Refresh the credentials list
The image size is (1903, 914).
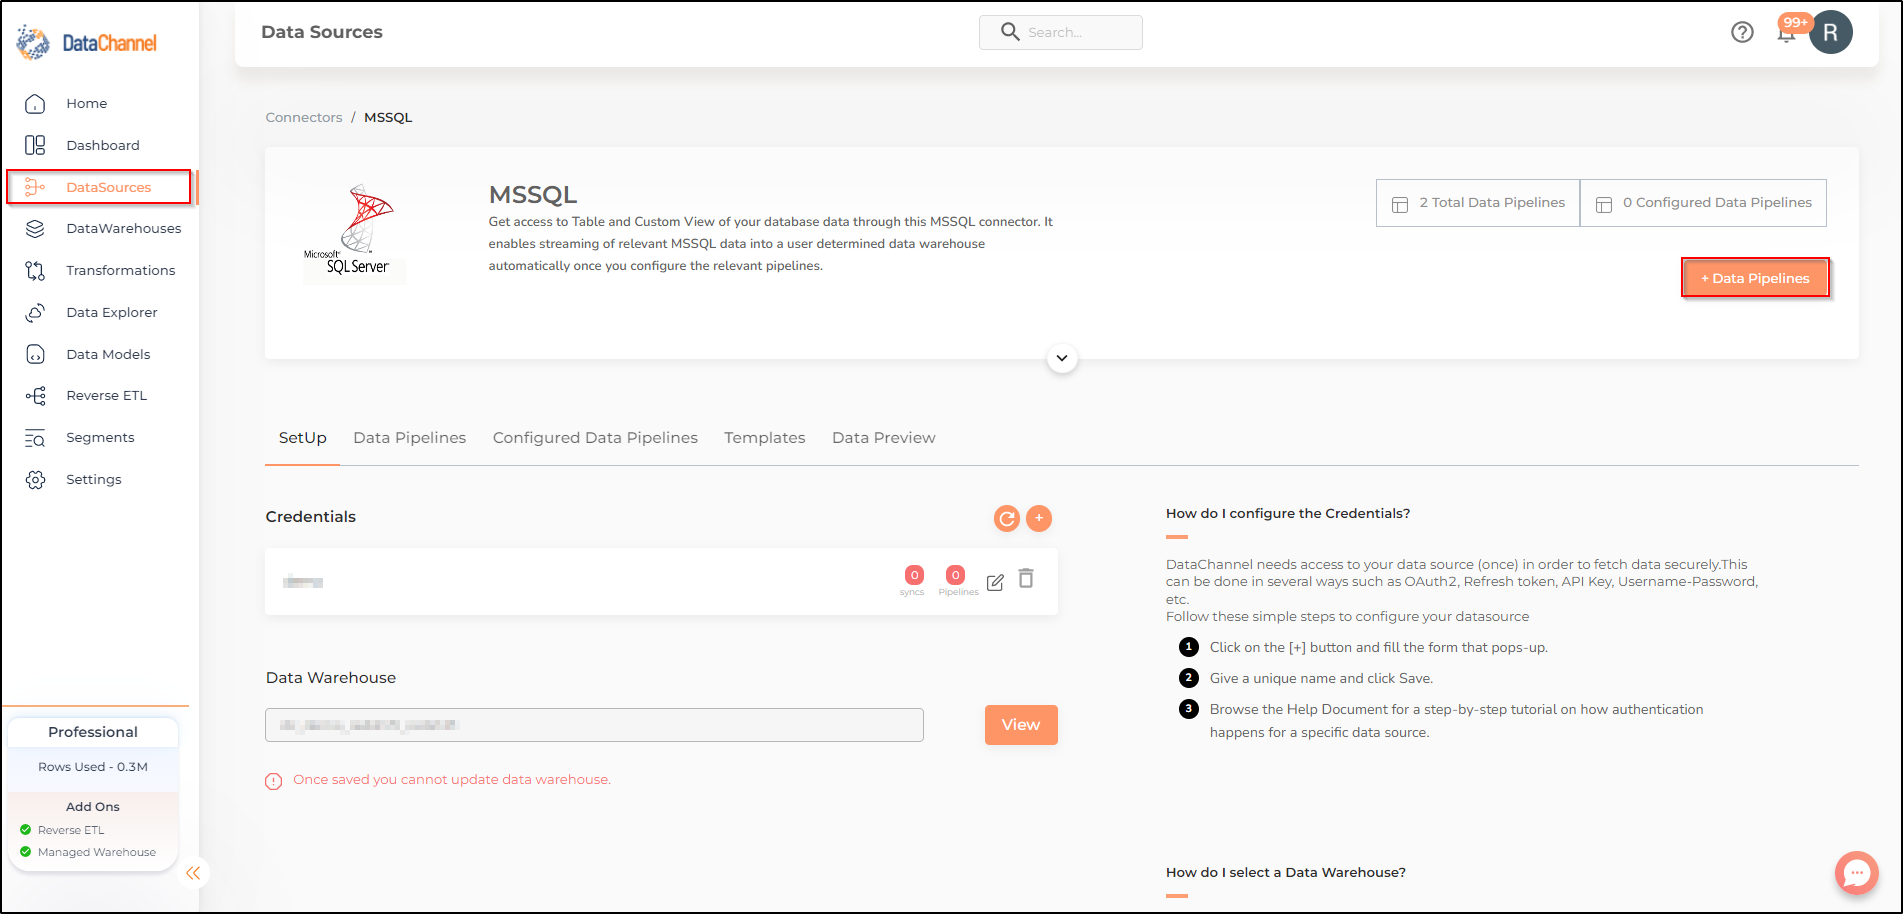point(1007,518)
